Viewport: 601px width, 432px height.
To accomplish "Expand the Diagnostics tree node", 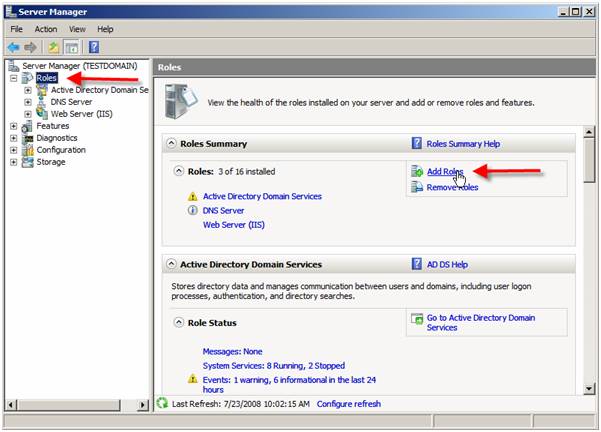I will tap(14, 138).
